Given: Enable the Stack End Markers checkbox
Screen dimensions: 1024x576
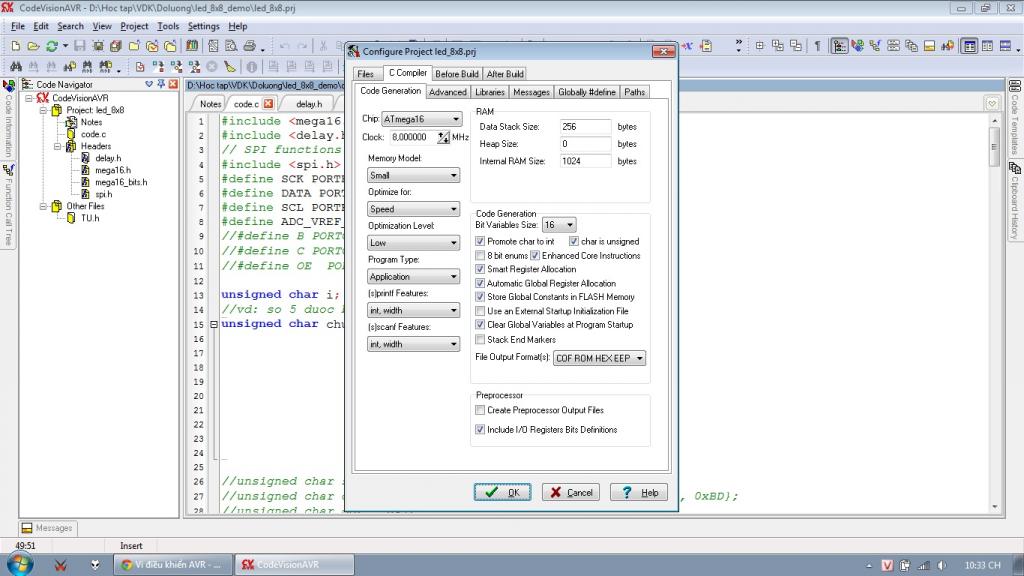Looking at the screenshot, I should (x=481, y=340).
